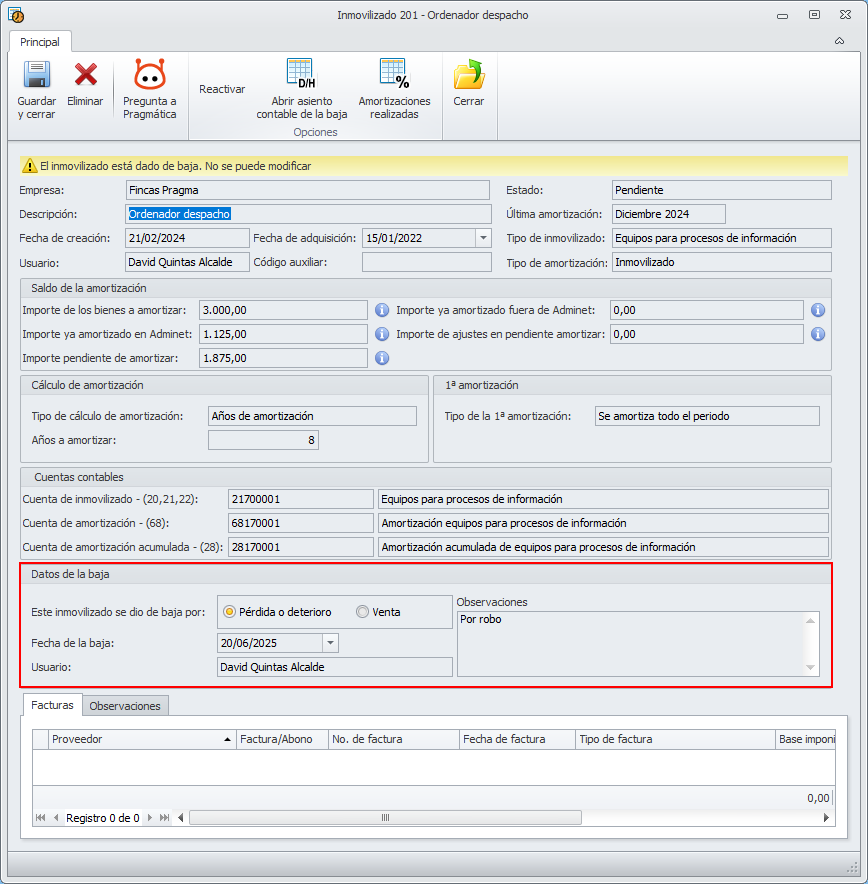This screenshot has width=868, height=884.
Task: Click Tipo de cálculo field Años de amortización
Action: coord(312,416)
